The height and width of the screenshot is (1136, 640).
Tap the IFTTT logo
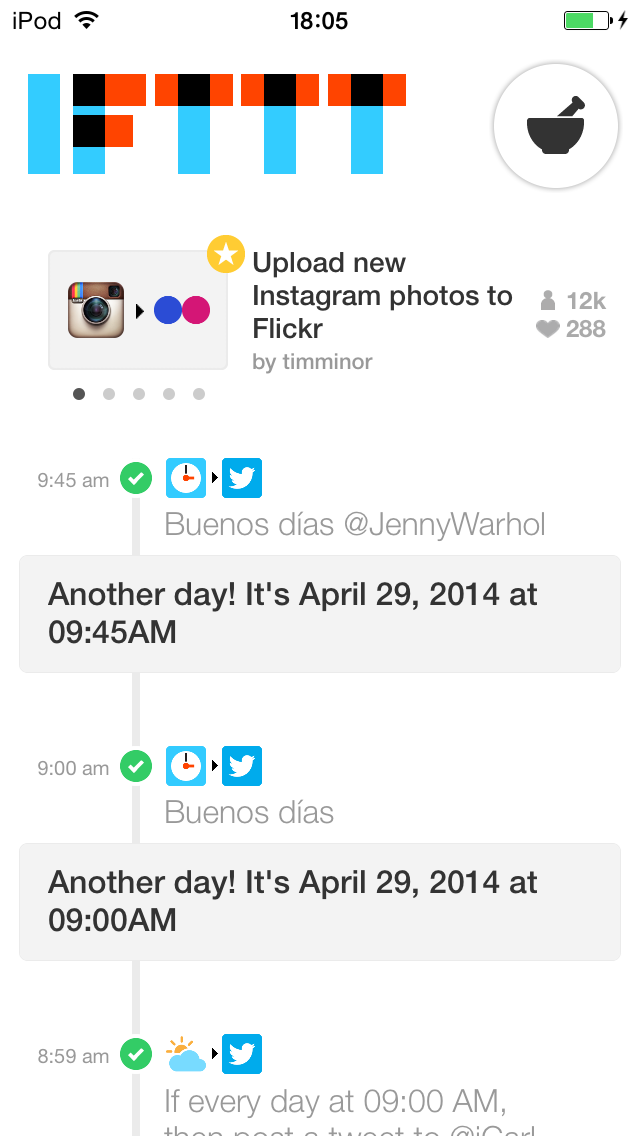(x=217, y=124)
